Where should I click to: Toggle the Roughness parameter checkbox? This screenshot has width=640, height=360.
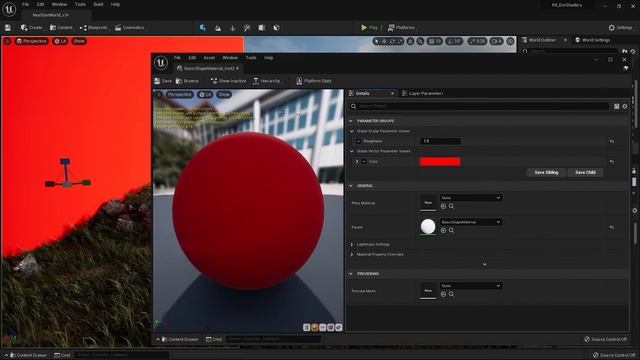click(x=358, y=141)
